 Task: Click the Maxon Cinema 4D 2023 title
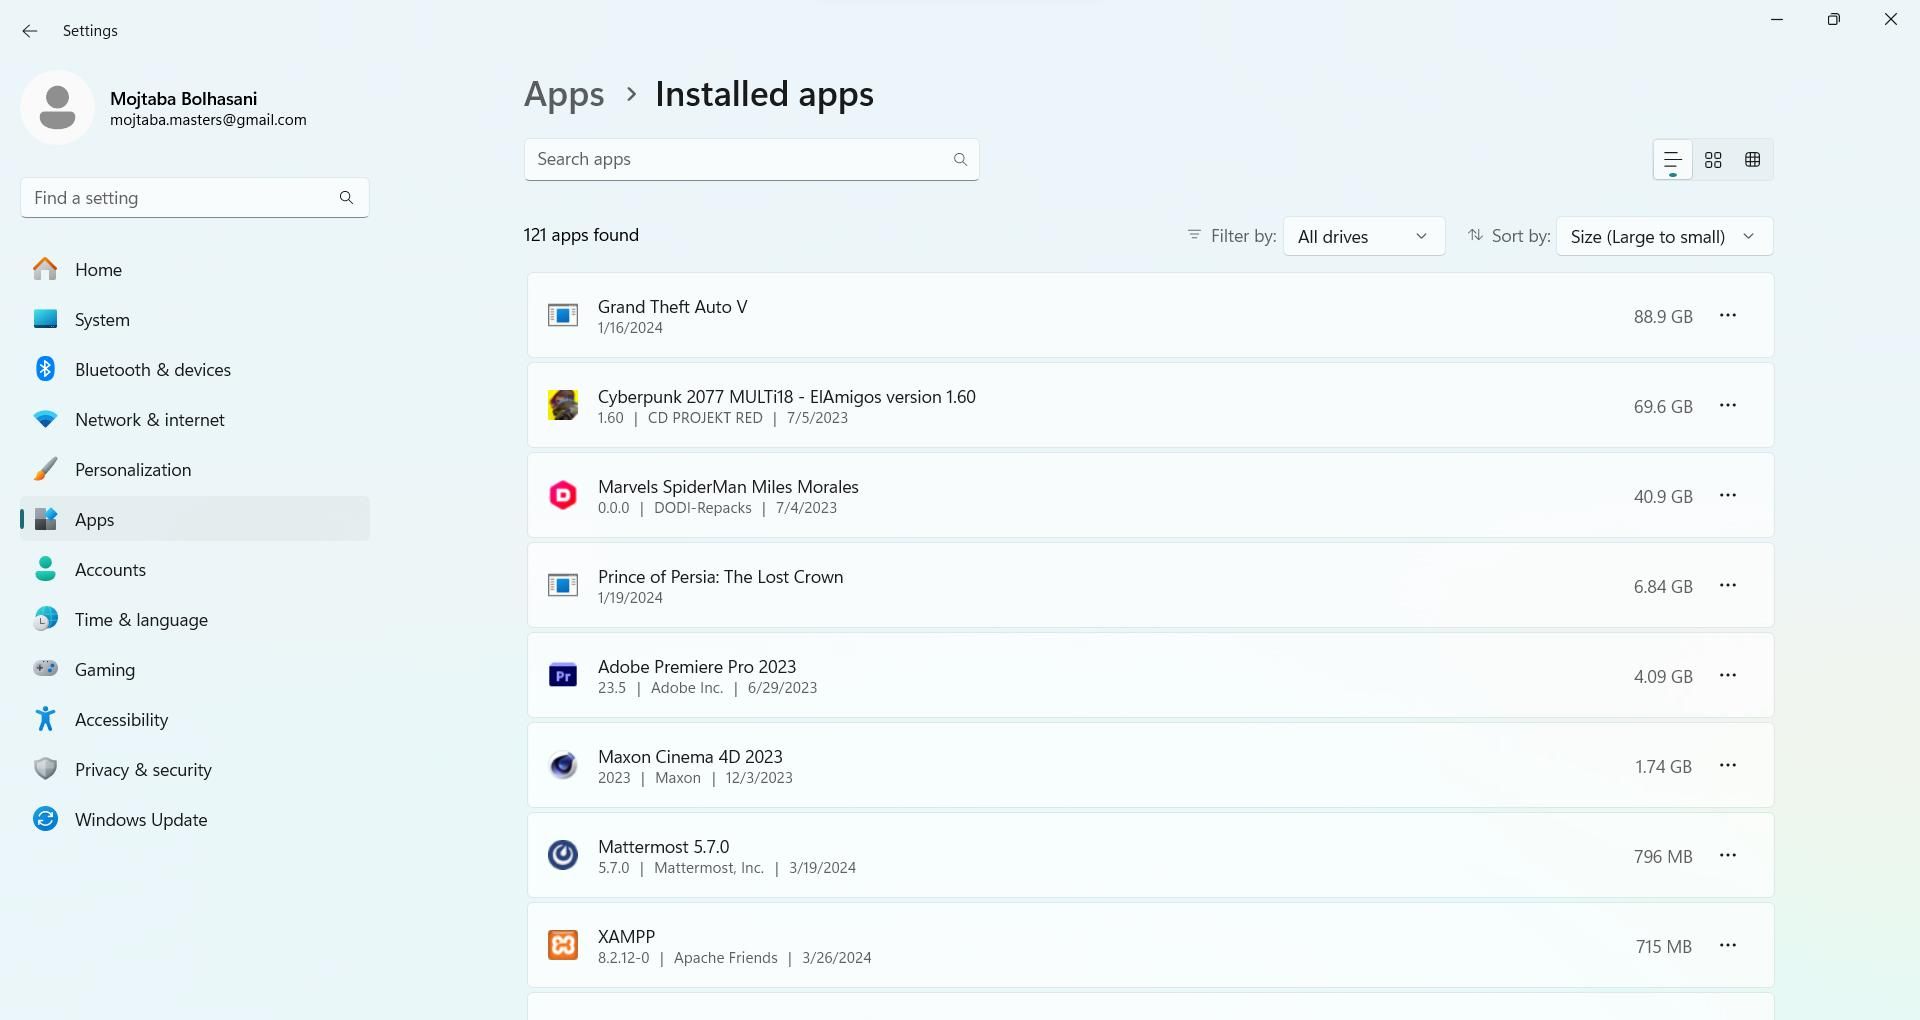[690, 757]
